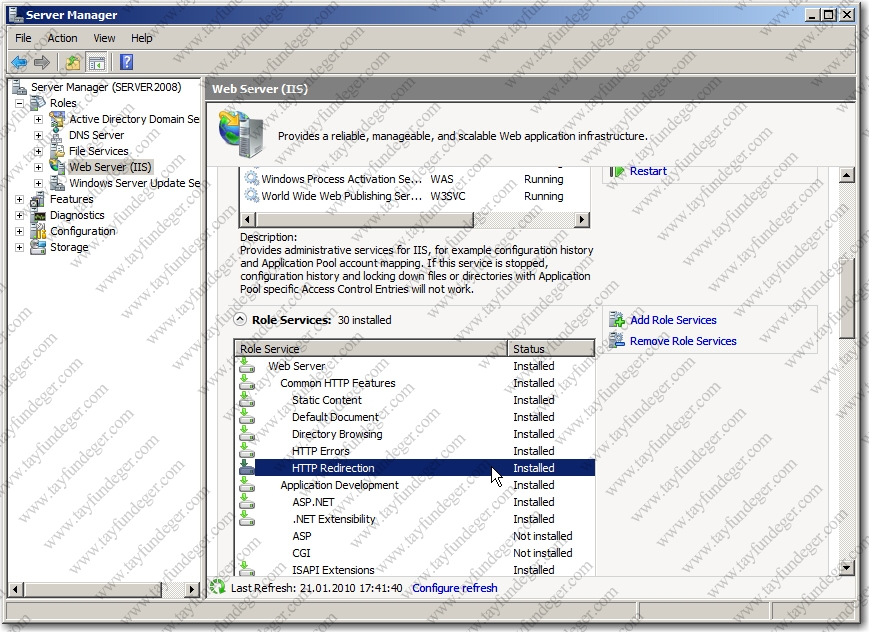Toggle the Show/Hide console tree icon
Image resolution: width=869 pixels, height=632 pixels.
[97, 62]
